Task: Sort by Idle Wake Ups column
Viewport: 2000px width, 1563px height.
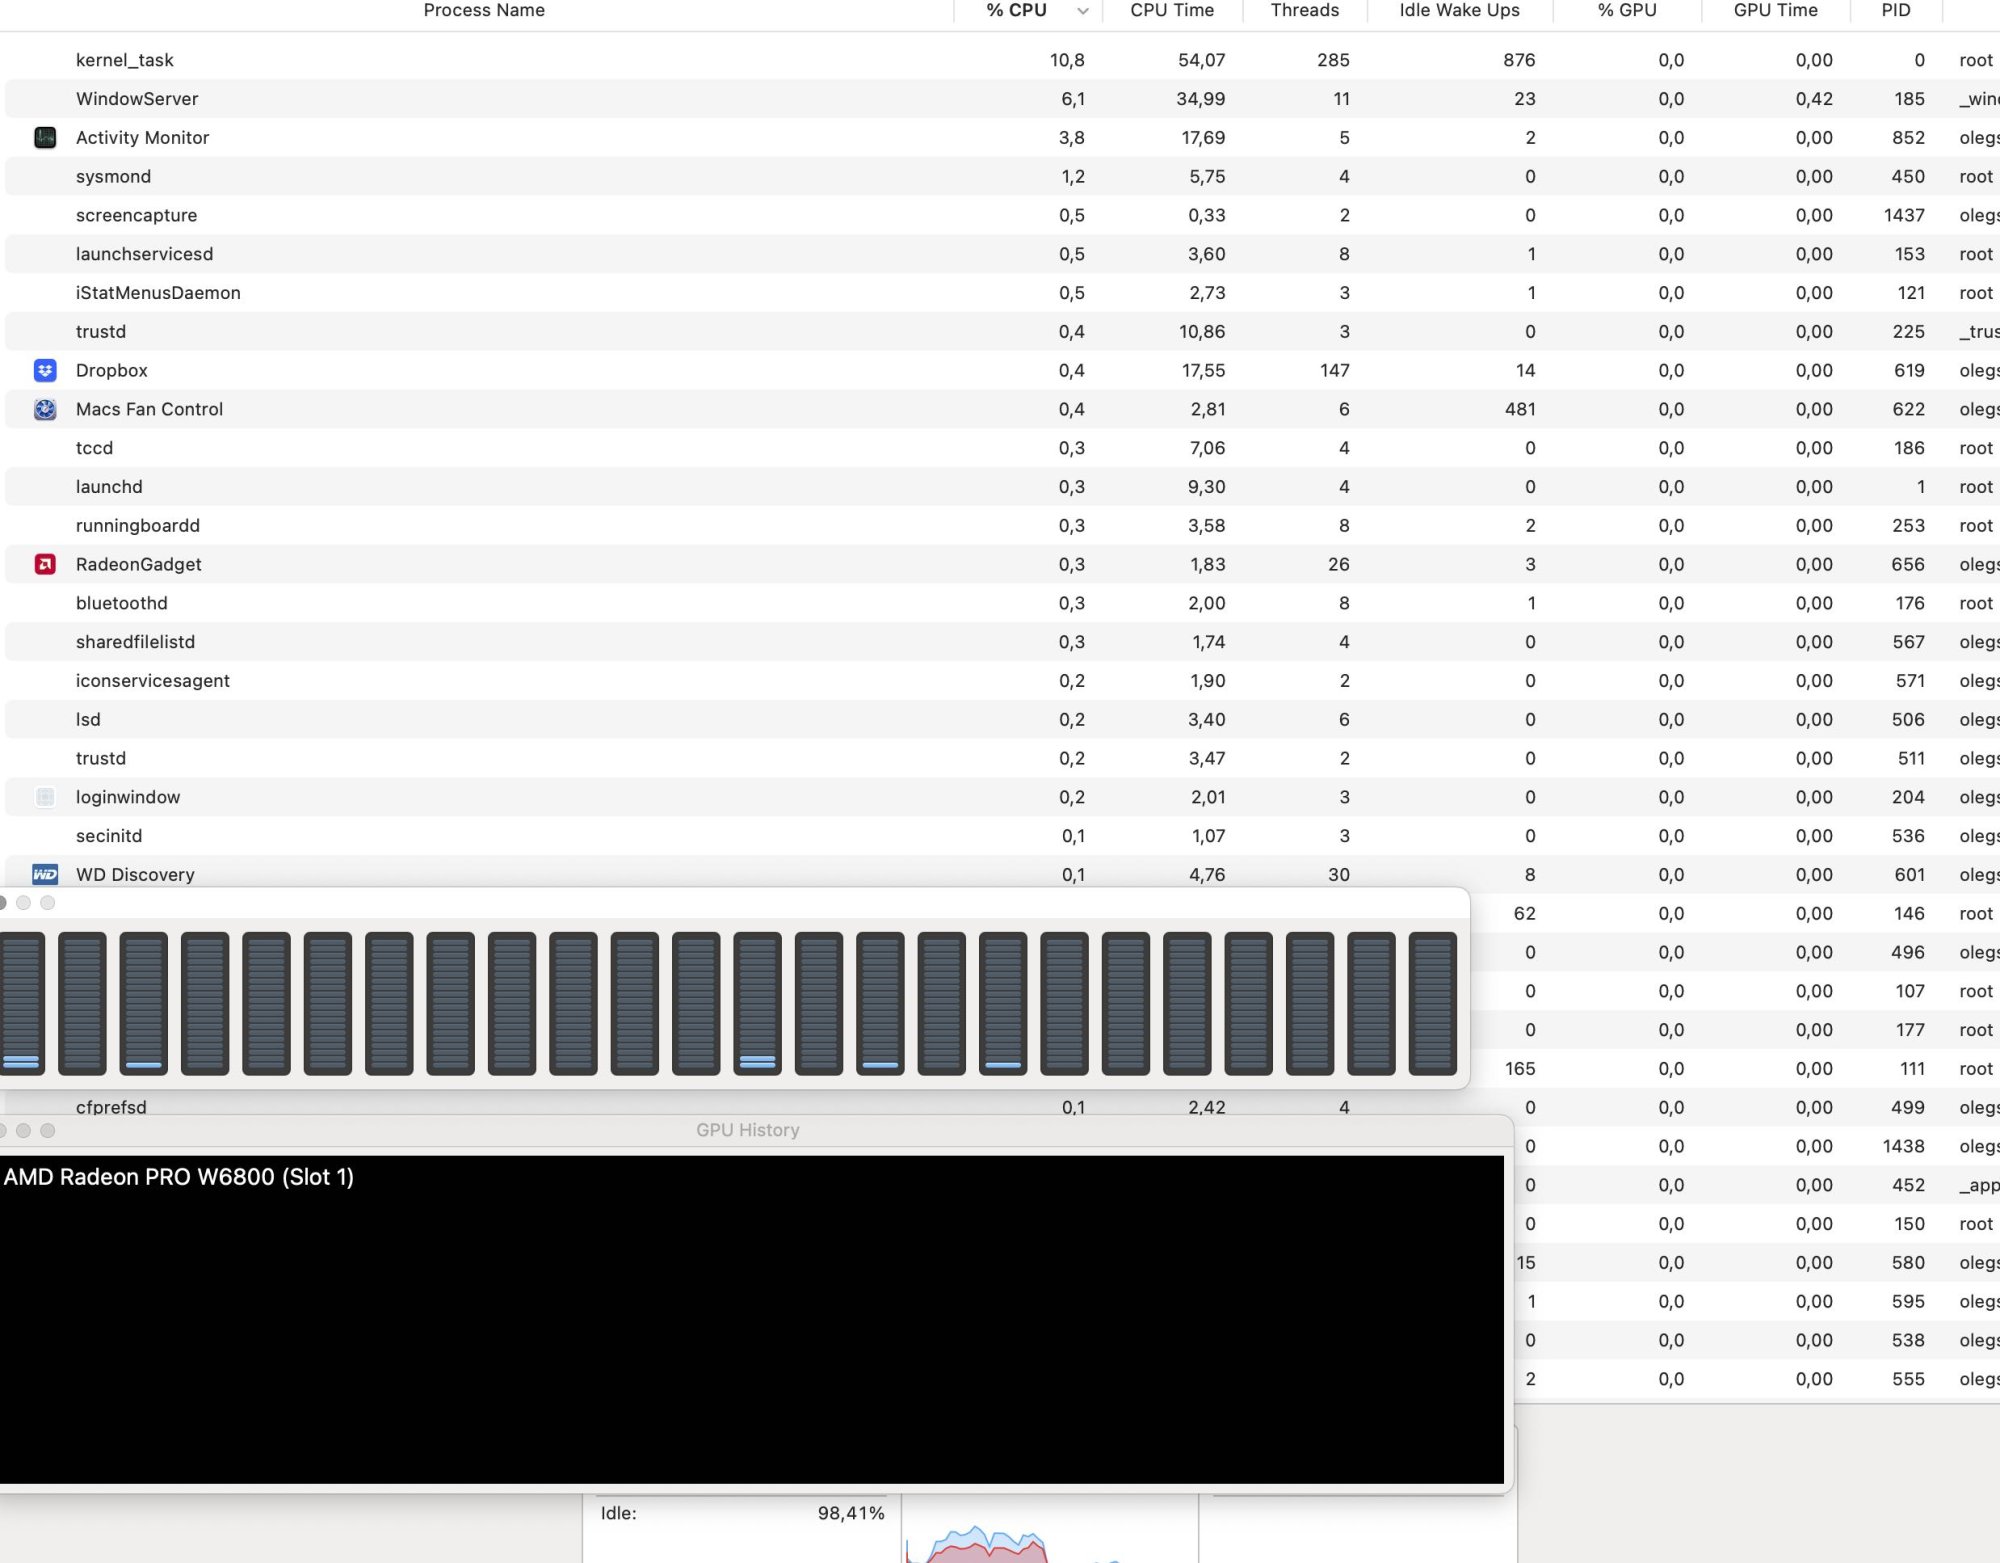Action: click(x=1459, y=11)
